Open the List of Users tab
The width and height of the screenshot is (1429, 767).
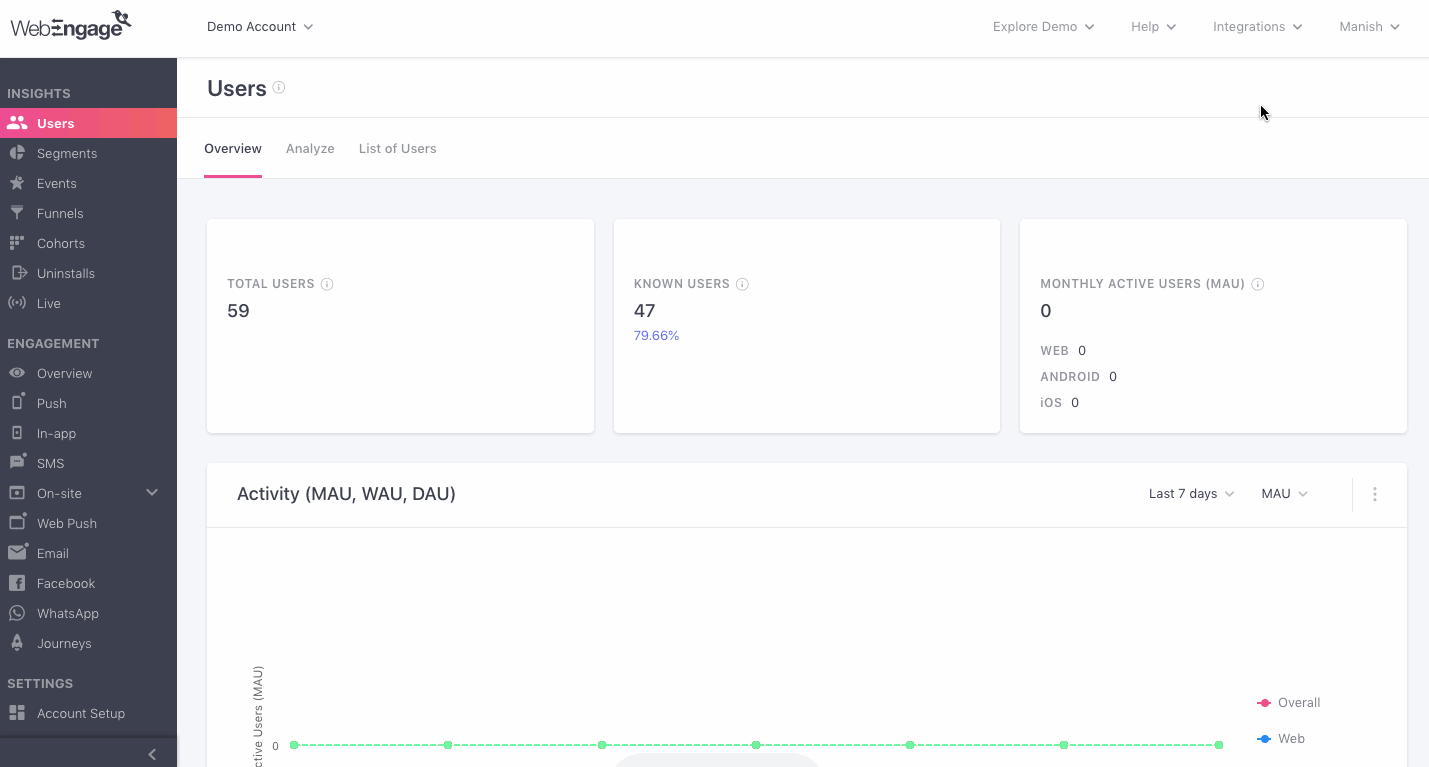click(x=397, y=148)
